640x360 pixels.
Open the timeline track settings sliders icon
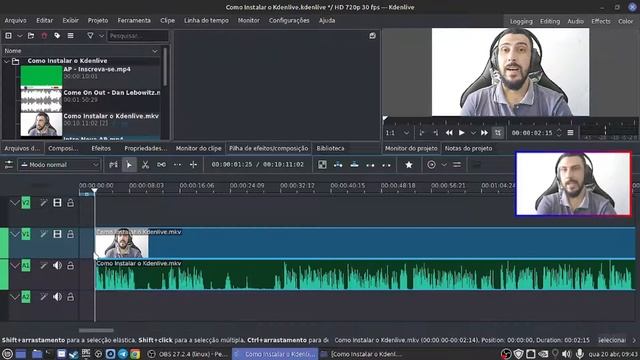9,164
